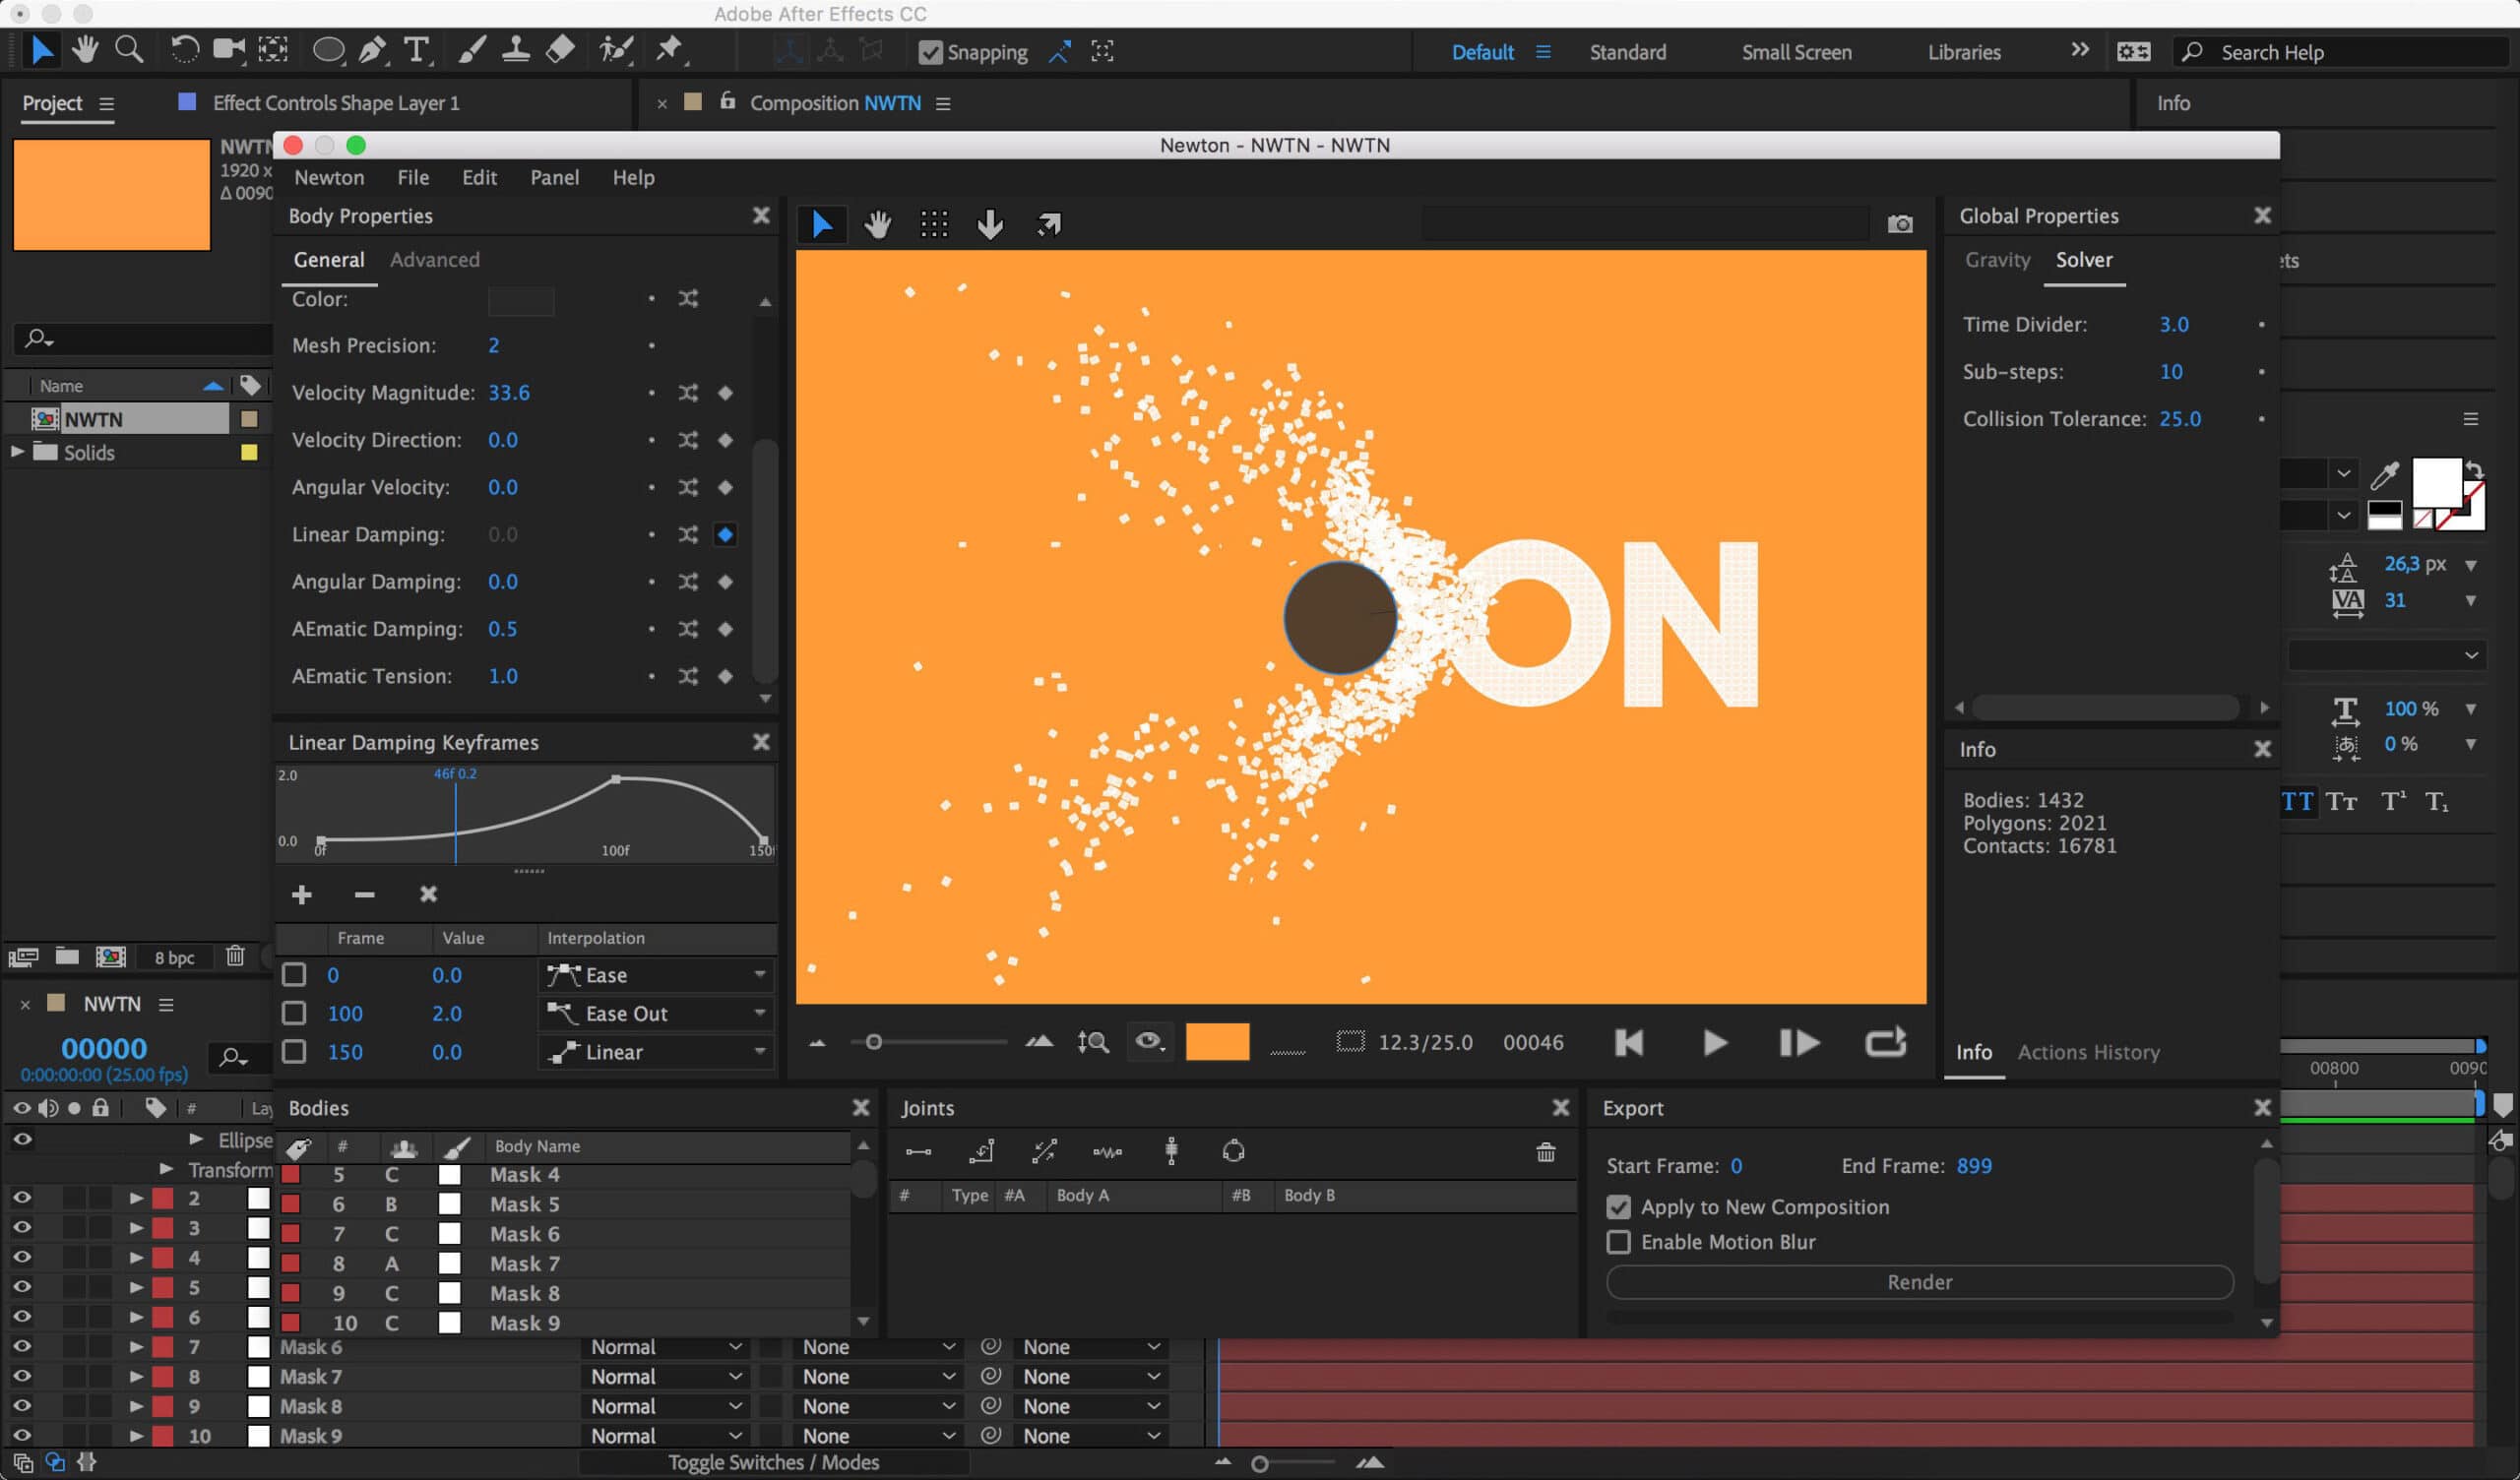Expand the Advanced tab in Body Properties
Image resolution: width=2520 pixels, height=1480 pixels.
[435, 259]
